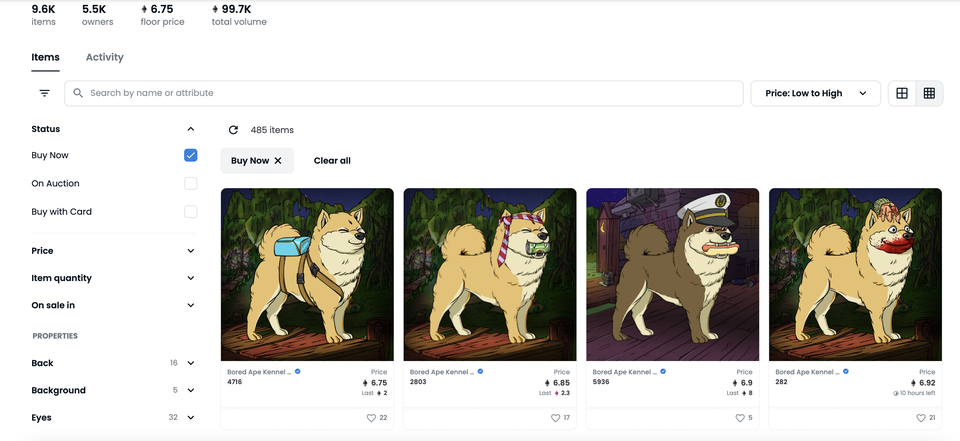Refresh the 485 items list
960x441 pixels.
click(233, 130)
